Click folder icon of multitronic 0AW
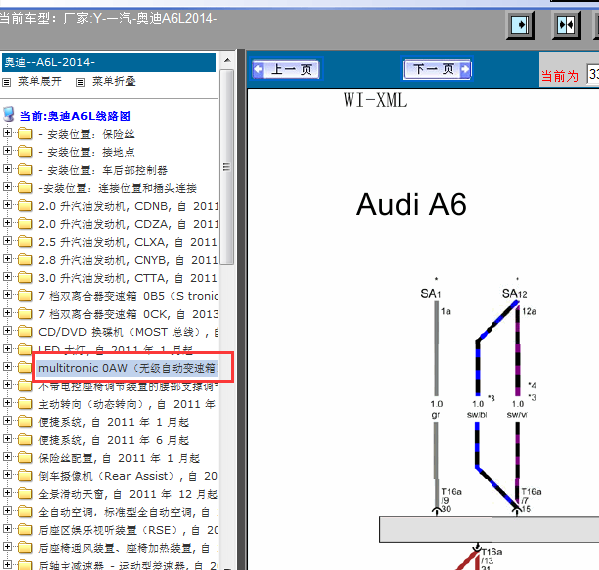The image size is (599, 570). click(x=25, y=367)
